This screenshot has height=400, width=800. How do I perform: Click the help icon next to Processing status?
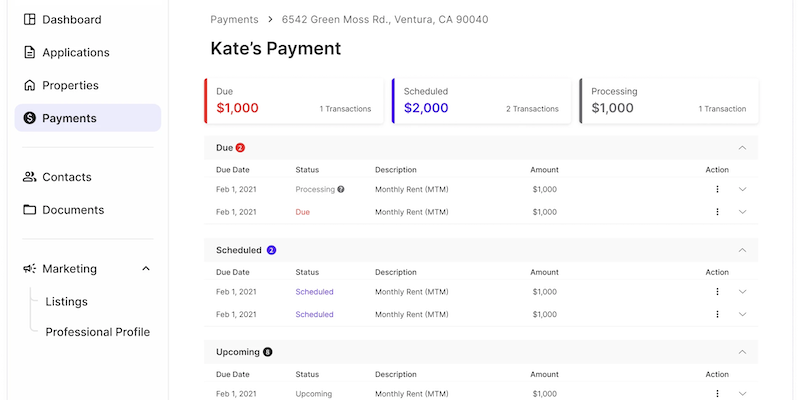coord(341,189)
